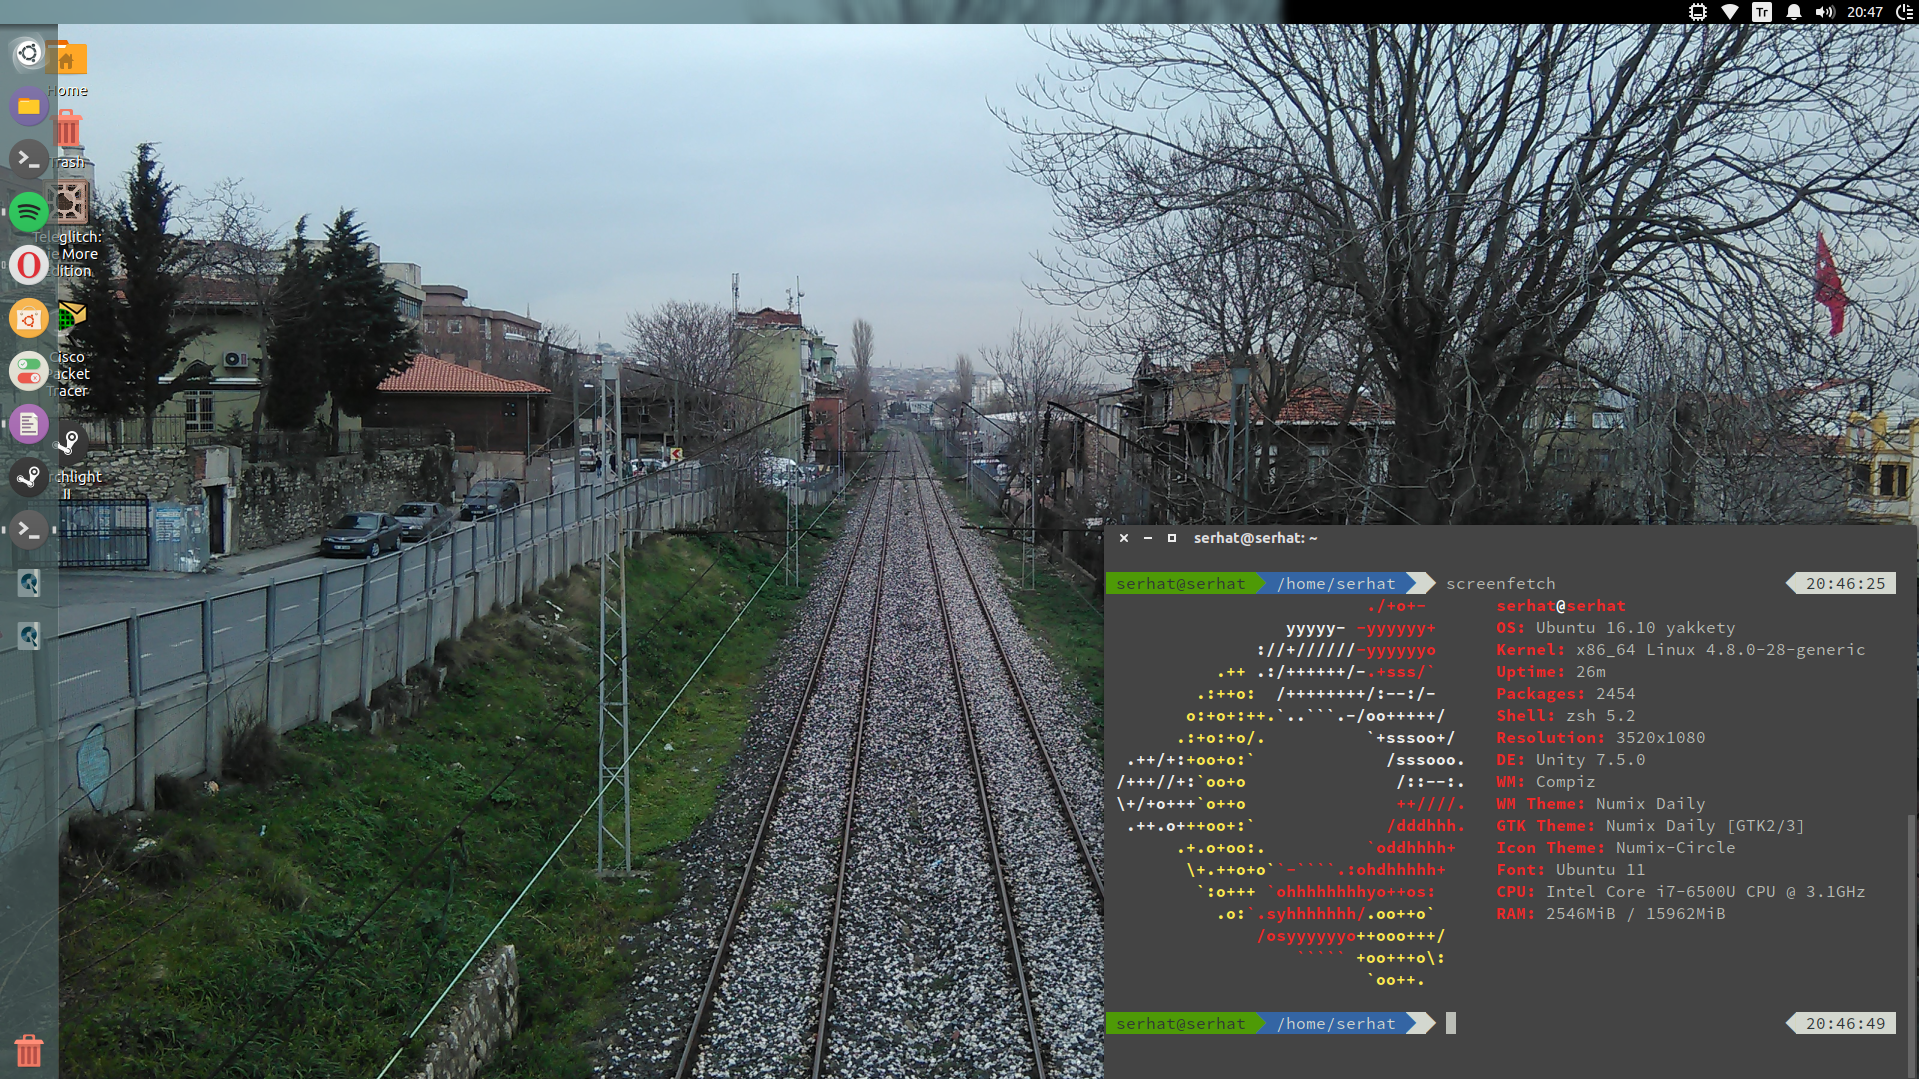
Task: Click the terminal scrollbar handle
Action: [1912, 945]
